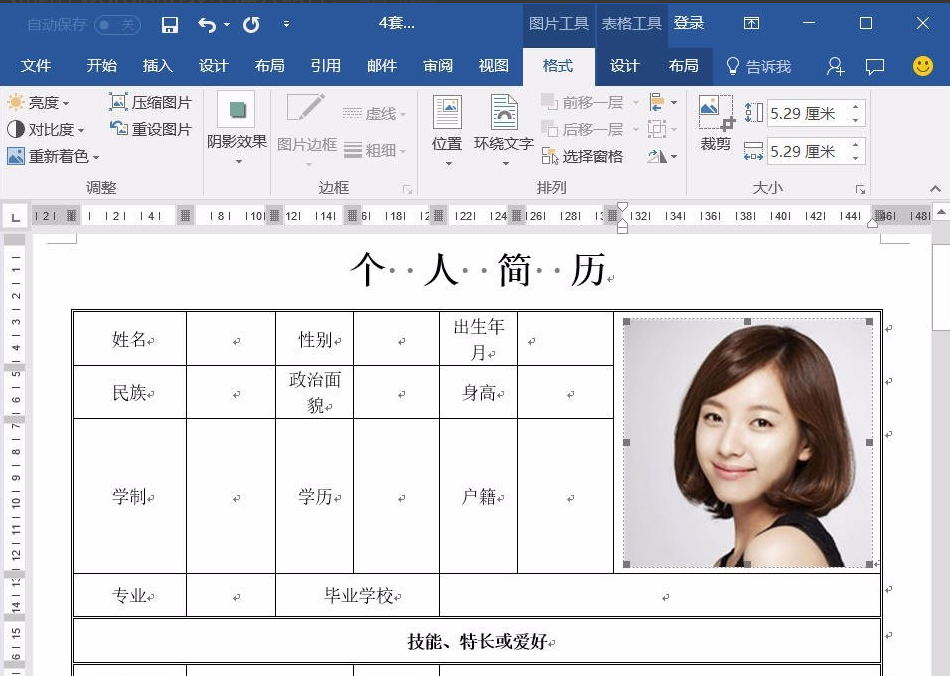Switch to the Insert (插入) tab
The image size is (950, 676).
coord(158,66)
